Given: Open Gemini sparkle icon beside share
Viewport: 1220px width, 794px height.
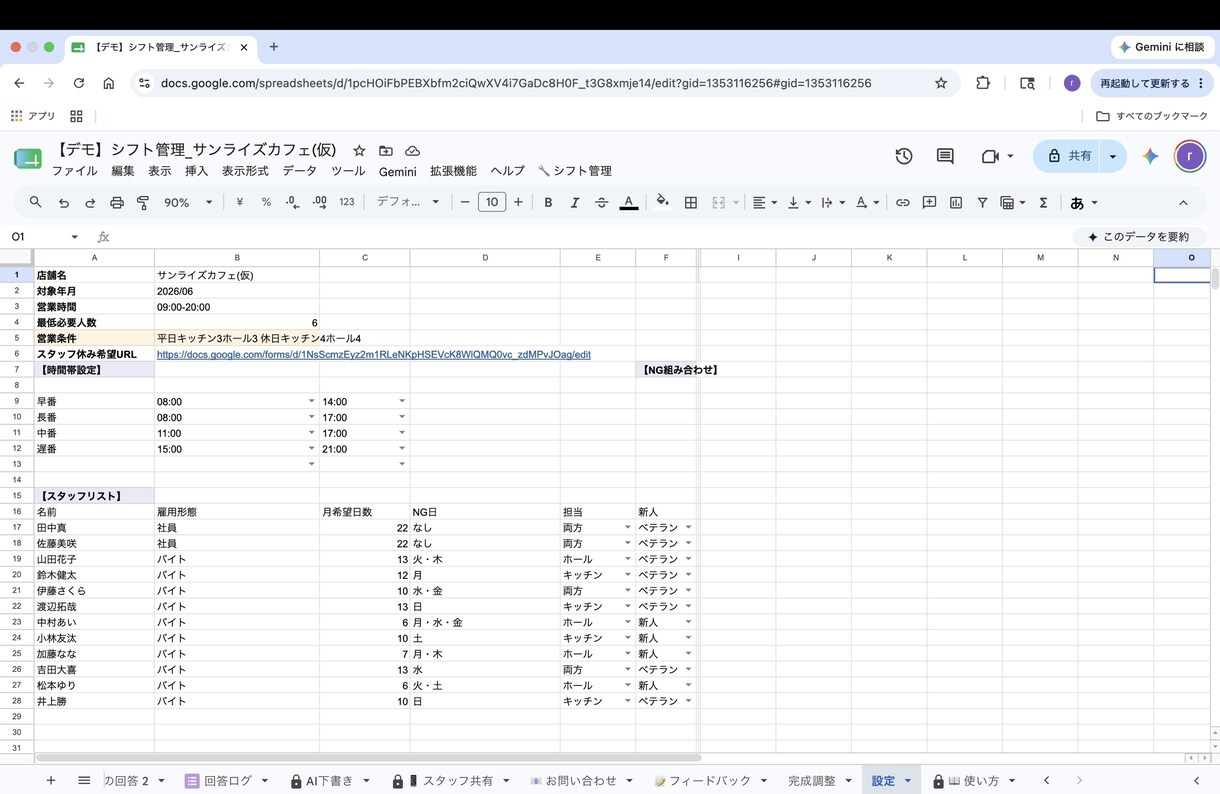Looking at the screenshot, I should (1150, 156).
